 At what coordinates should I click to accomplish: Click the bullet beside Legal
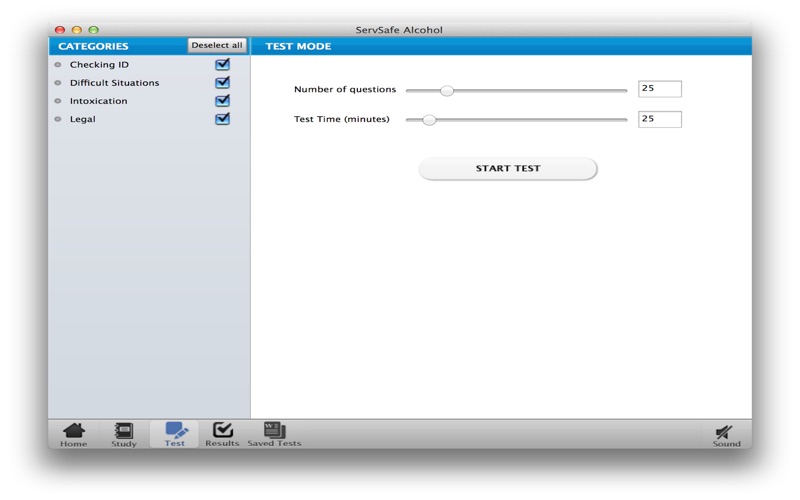[58, 119]
